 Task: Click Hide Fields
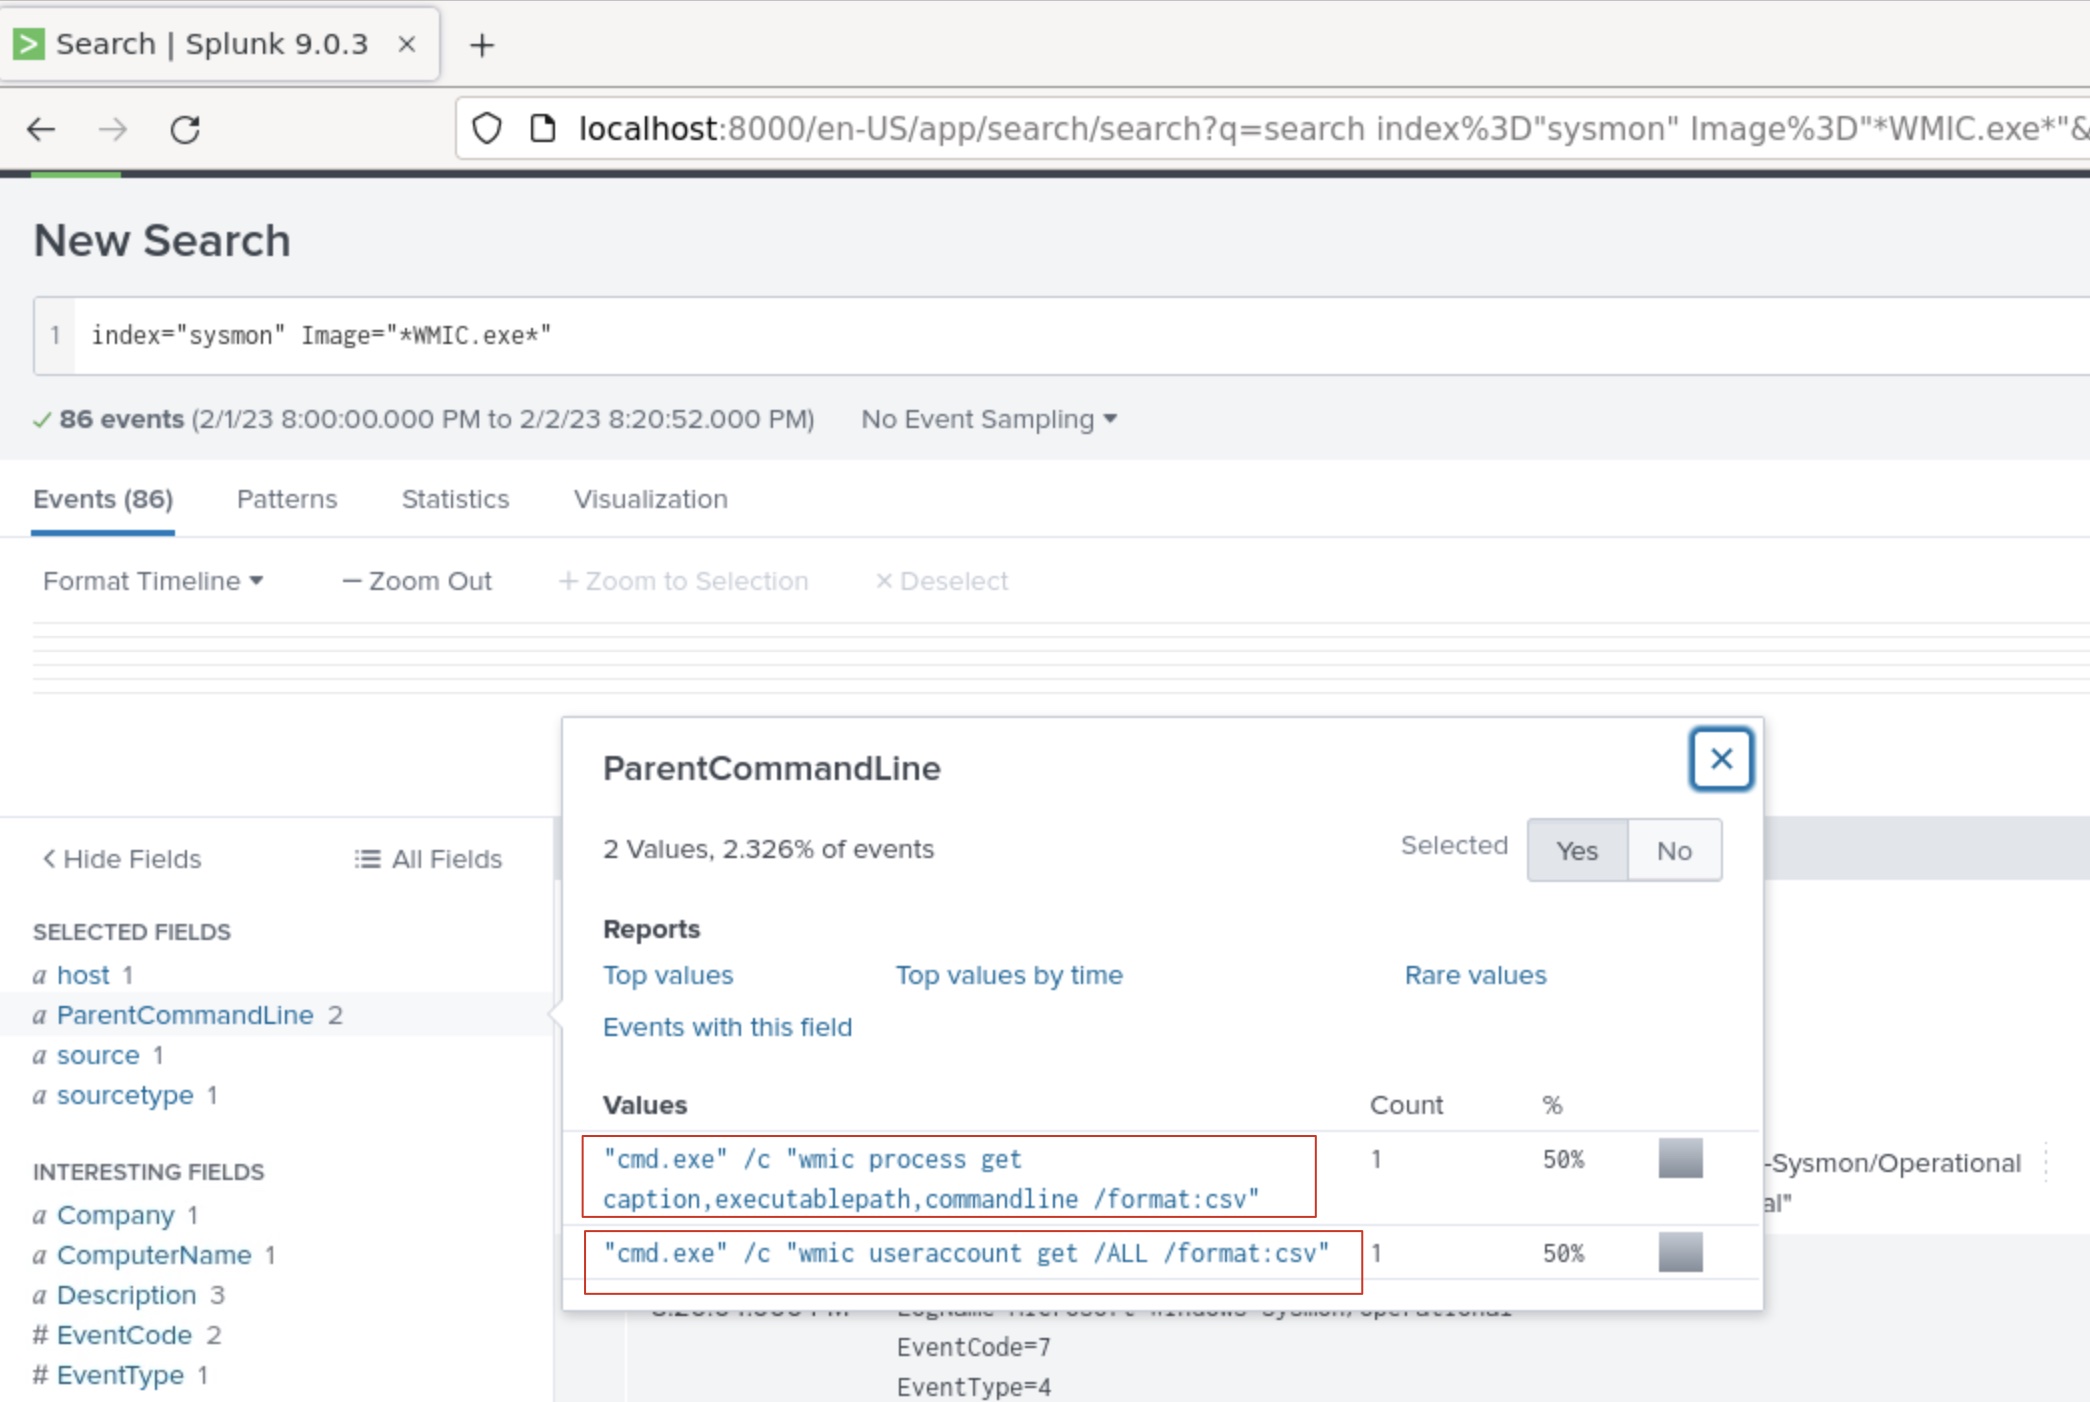(121, 859)
